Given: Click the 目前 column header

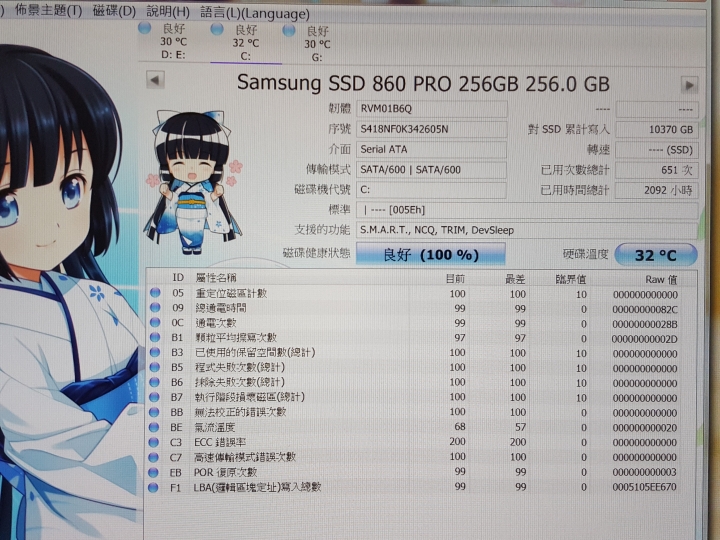Looking at the screenshot, I should click(x=456, y=278).
